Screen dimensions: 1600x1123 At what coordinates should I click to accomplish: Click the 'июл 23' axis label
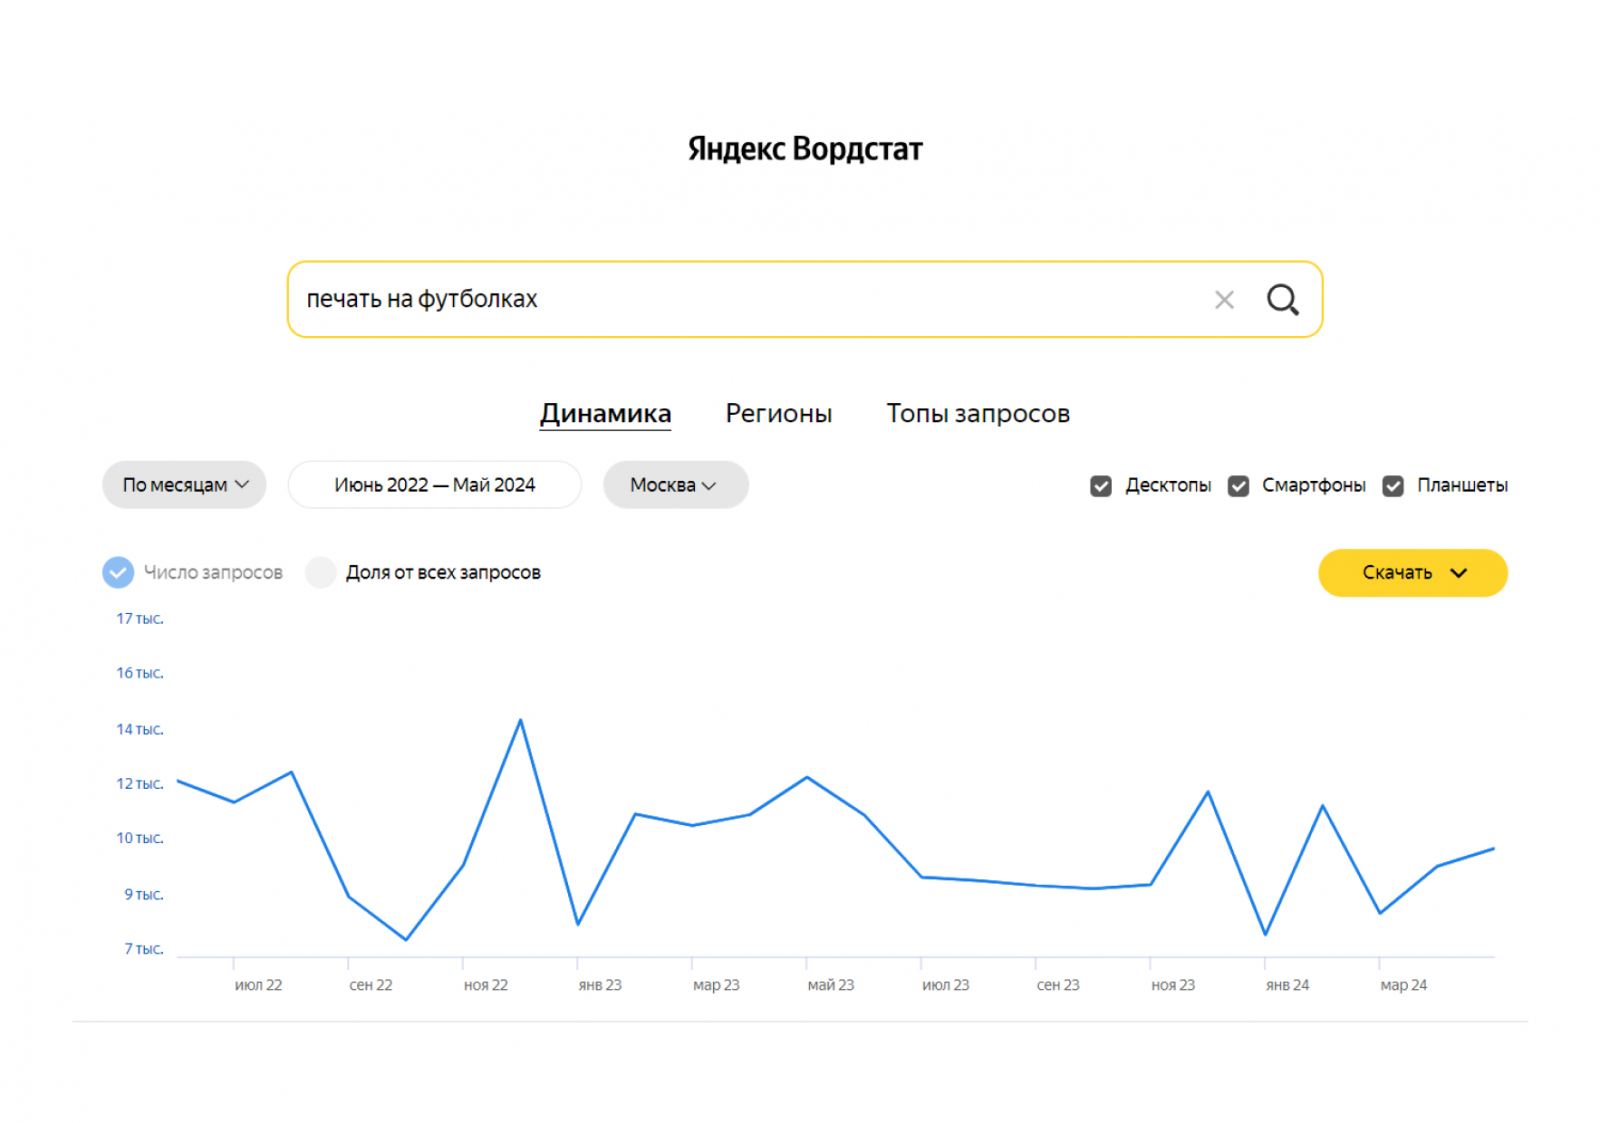tap(946, 985)
